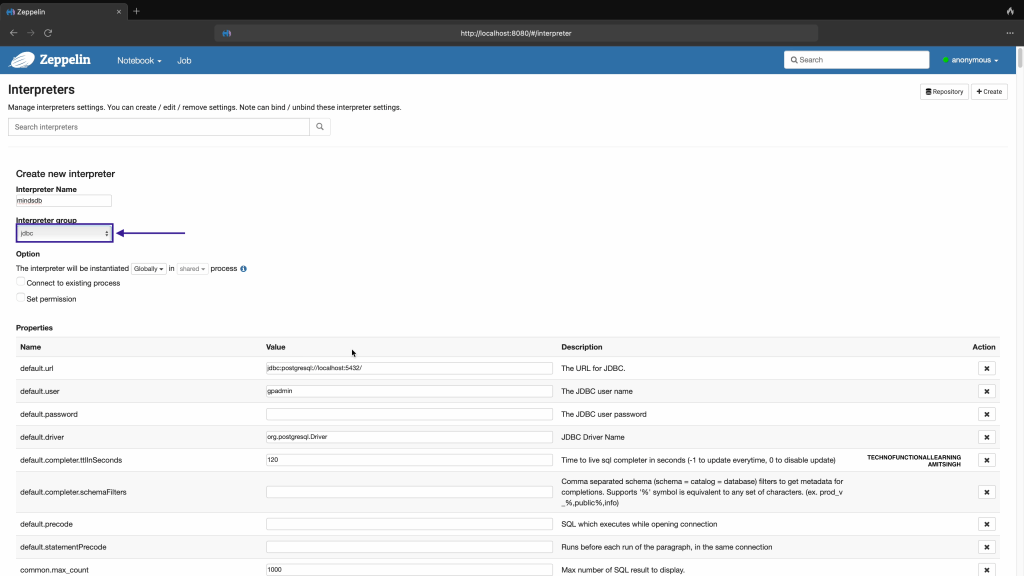This screenshot has width=1024, height=576.
Task: Open the Interpreter group jdbc dropdown
Action: [64, 233]
